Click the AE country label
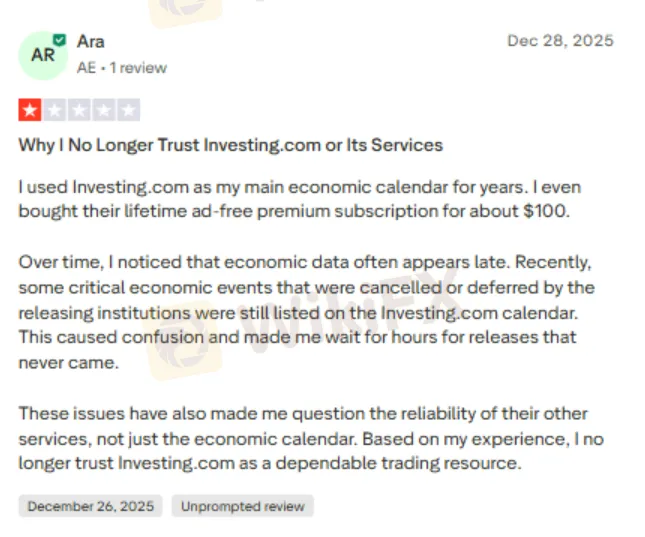The width and height of the screenshot is (645, 537). tap(86, 68)
